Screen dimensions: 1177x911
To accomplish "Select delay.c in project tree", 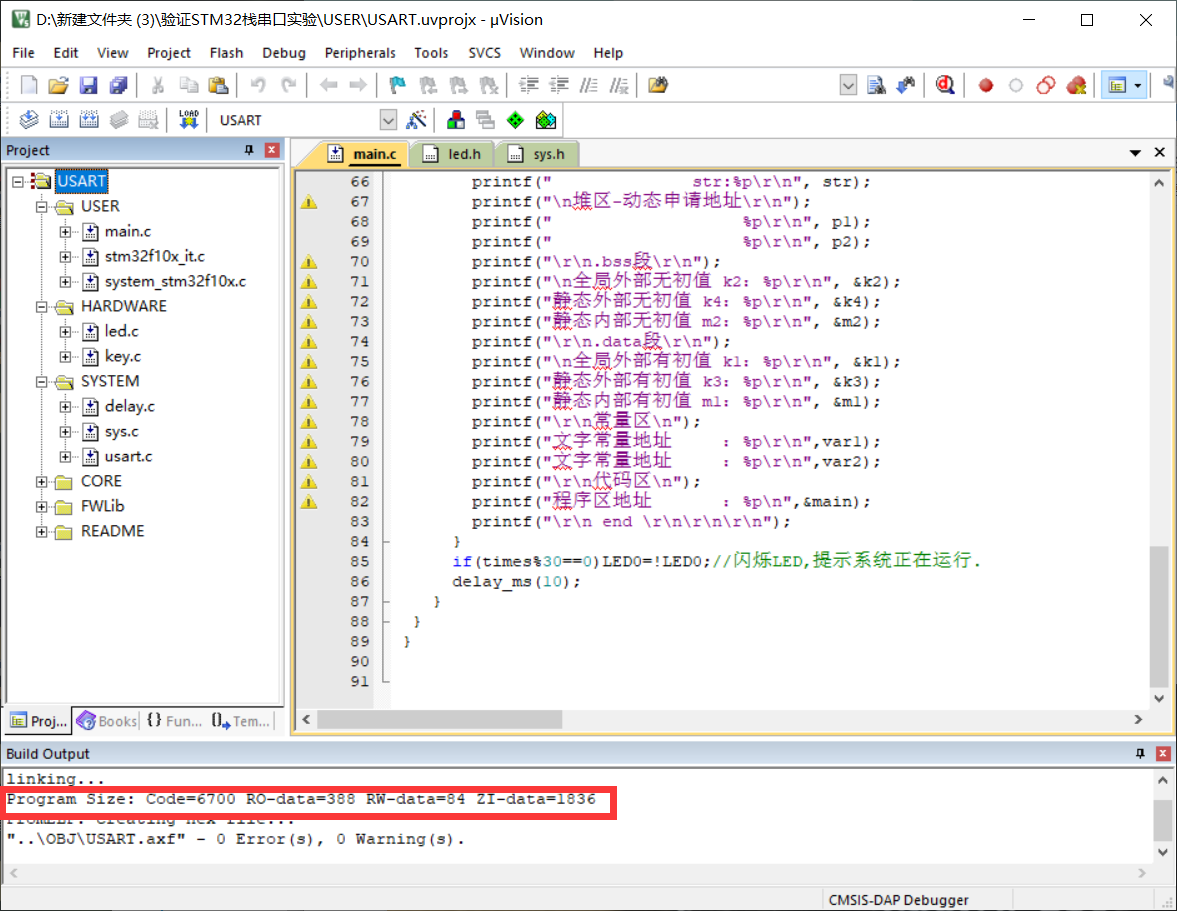I will pos(130,406).
